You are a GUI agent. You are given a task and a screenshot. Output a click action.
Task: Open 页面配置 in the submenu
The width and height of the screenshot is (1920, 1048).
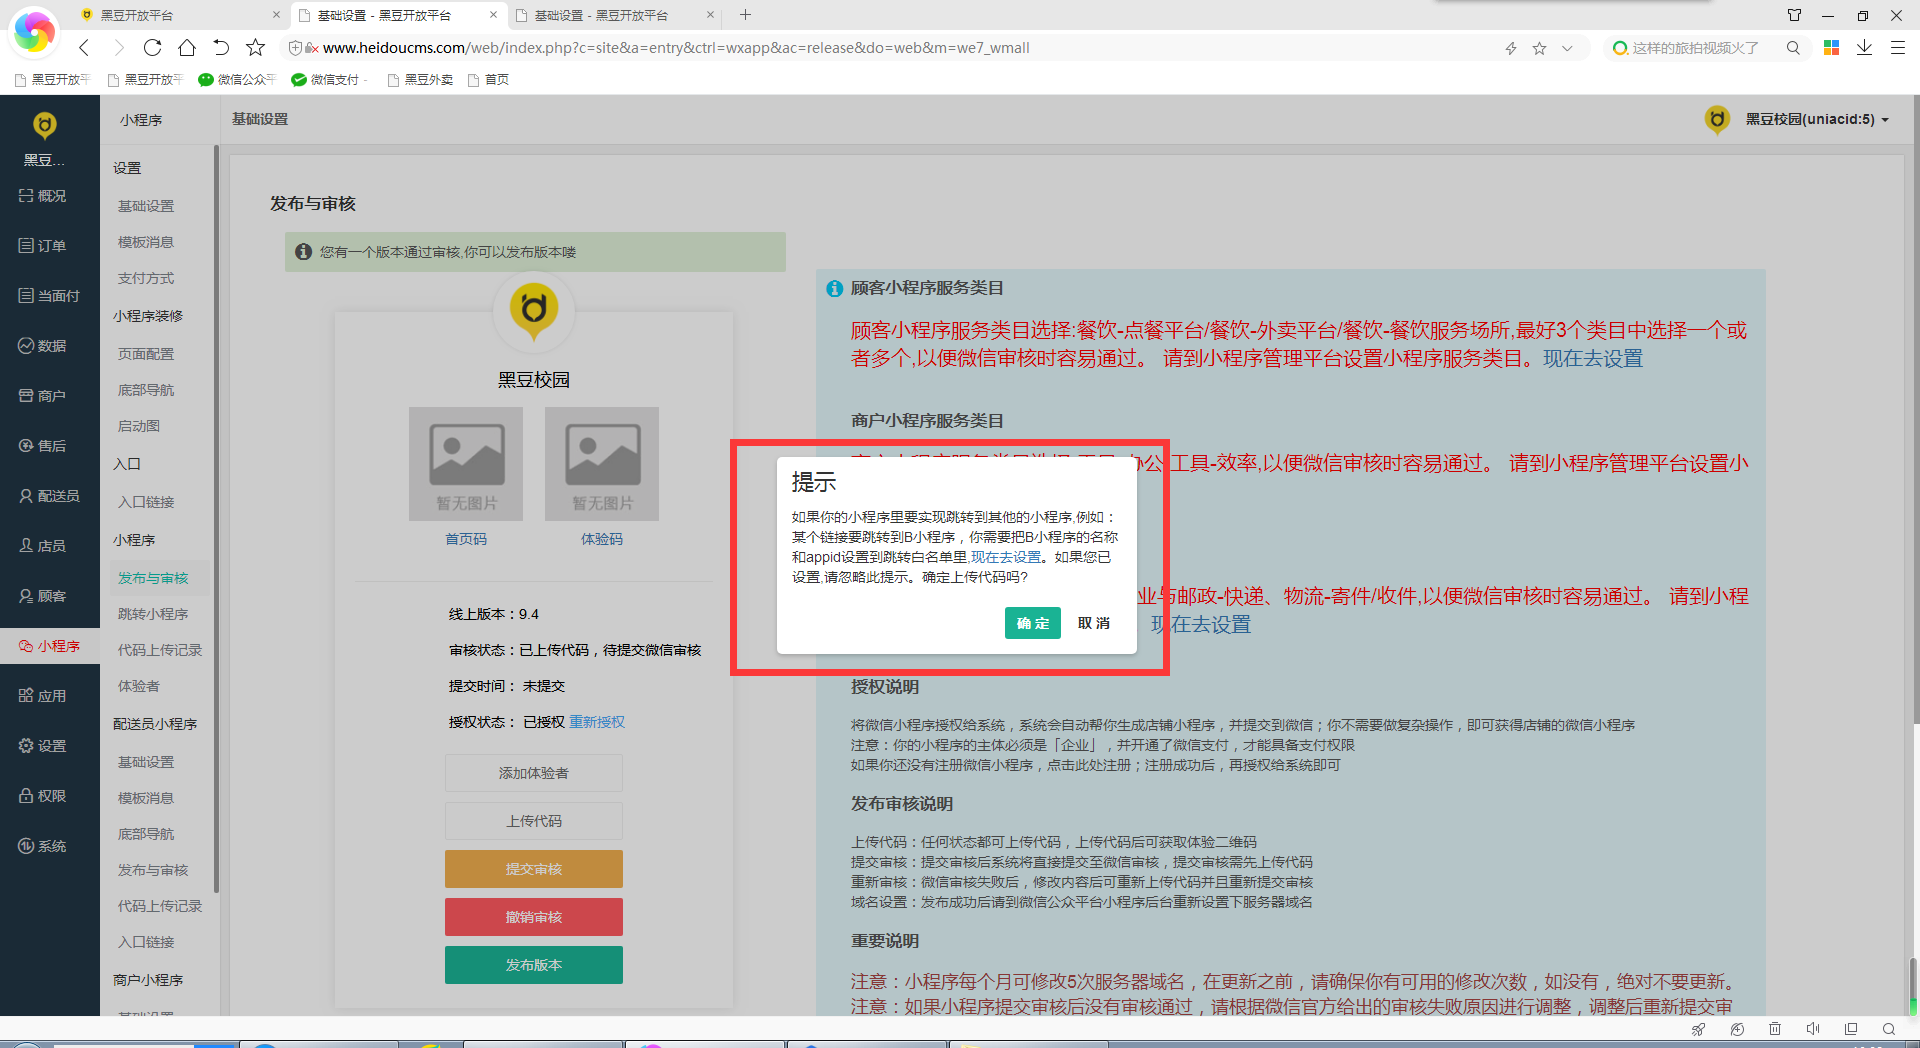pyautogui.click(x=146, y=354)
